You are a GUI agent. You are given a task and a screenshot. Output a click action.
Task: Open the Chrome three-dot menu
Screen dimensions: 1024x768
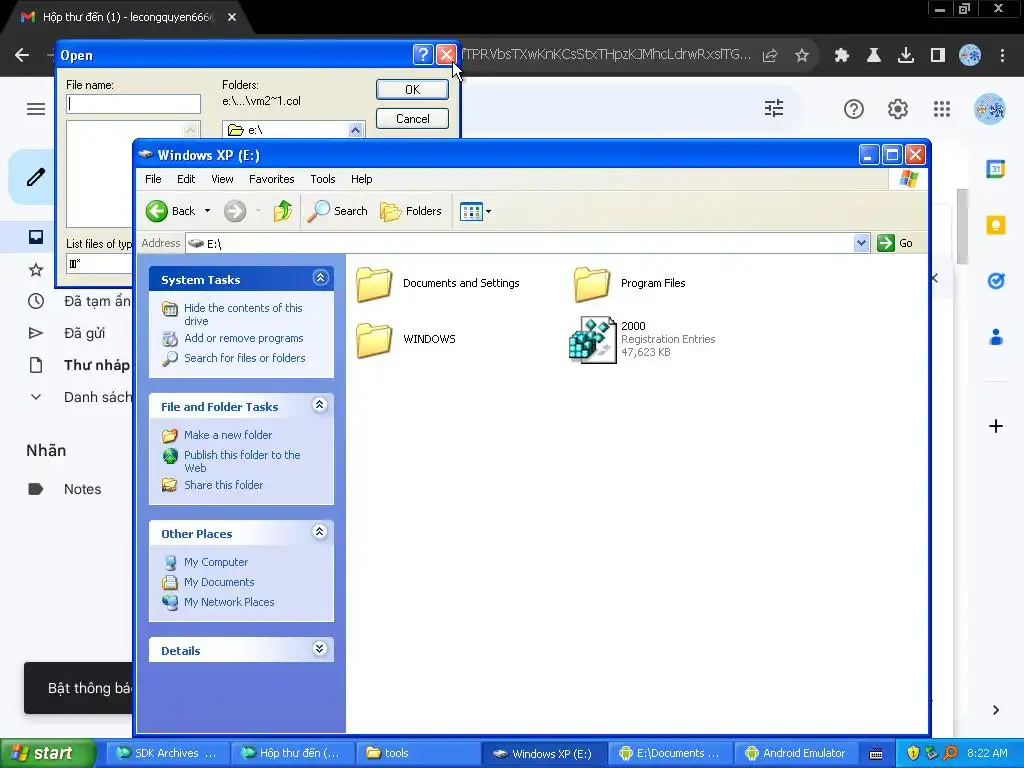coord(1002,56)
